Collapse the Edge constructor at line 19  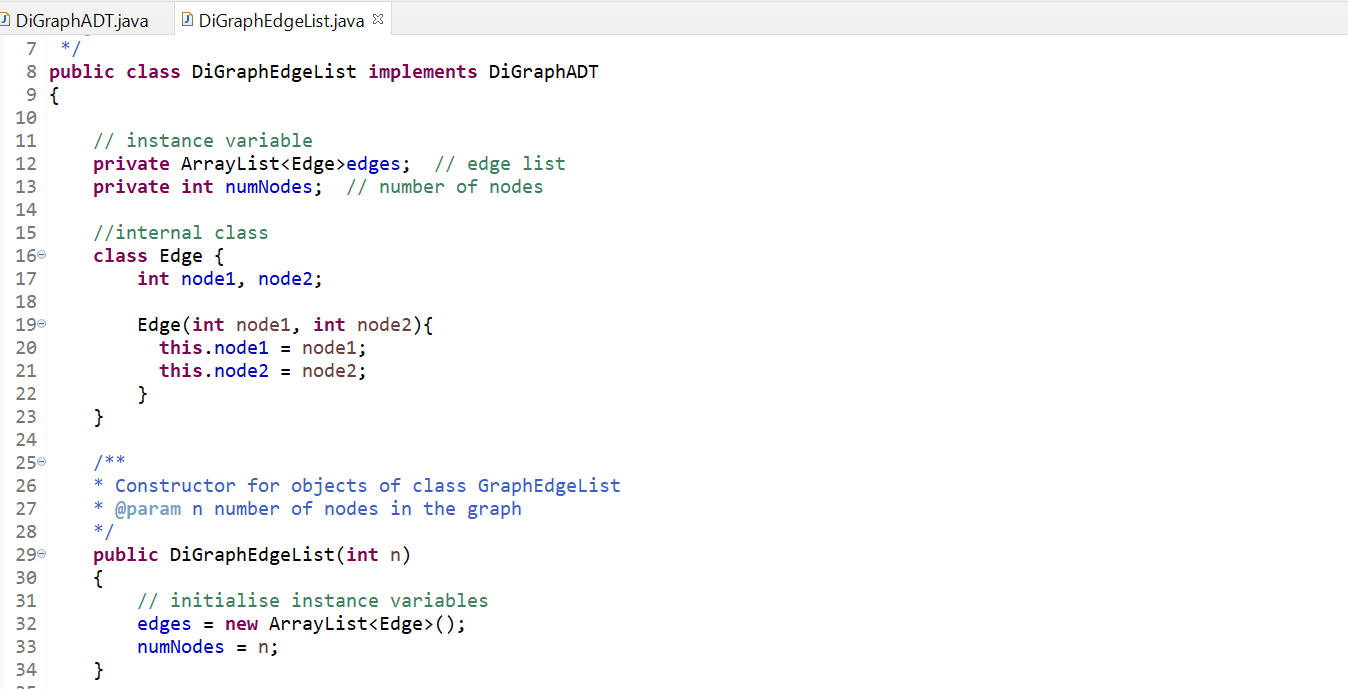pos(40,324)
